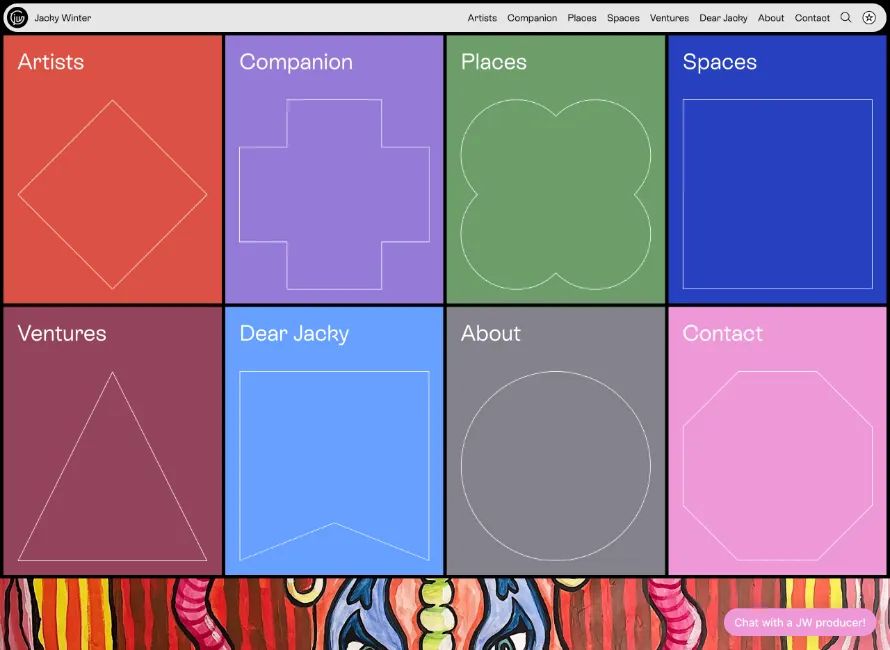890x650 pixels.
Task: Open Dear Jacky in the top navigation
Action: point(723,18)
